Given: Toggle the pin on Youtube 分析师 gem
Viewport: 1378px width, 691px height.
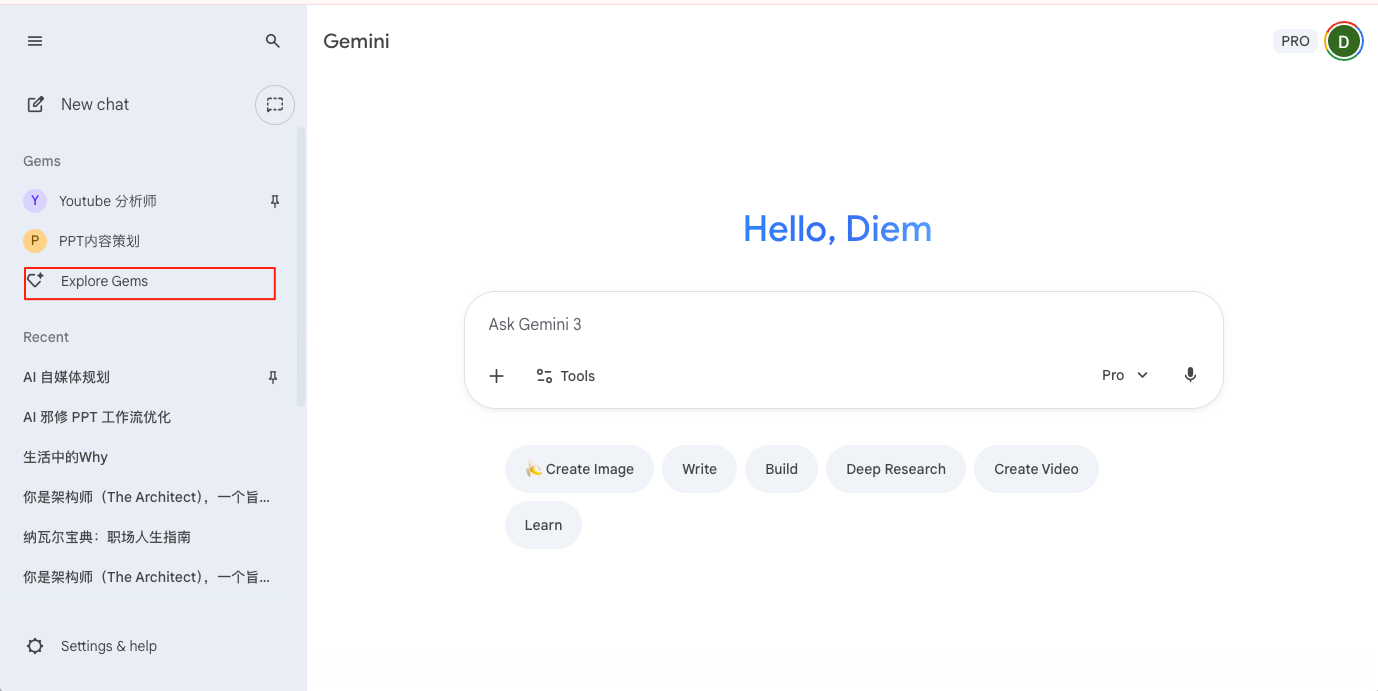Looking at the screenshot, I should pos(275,201).
